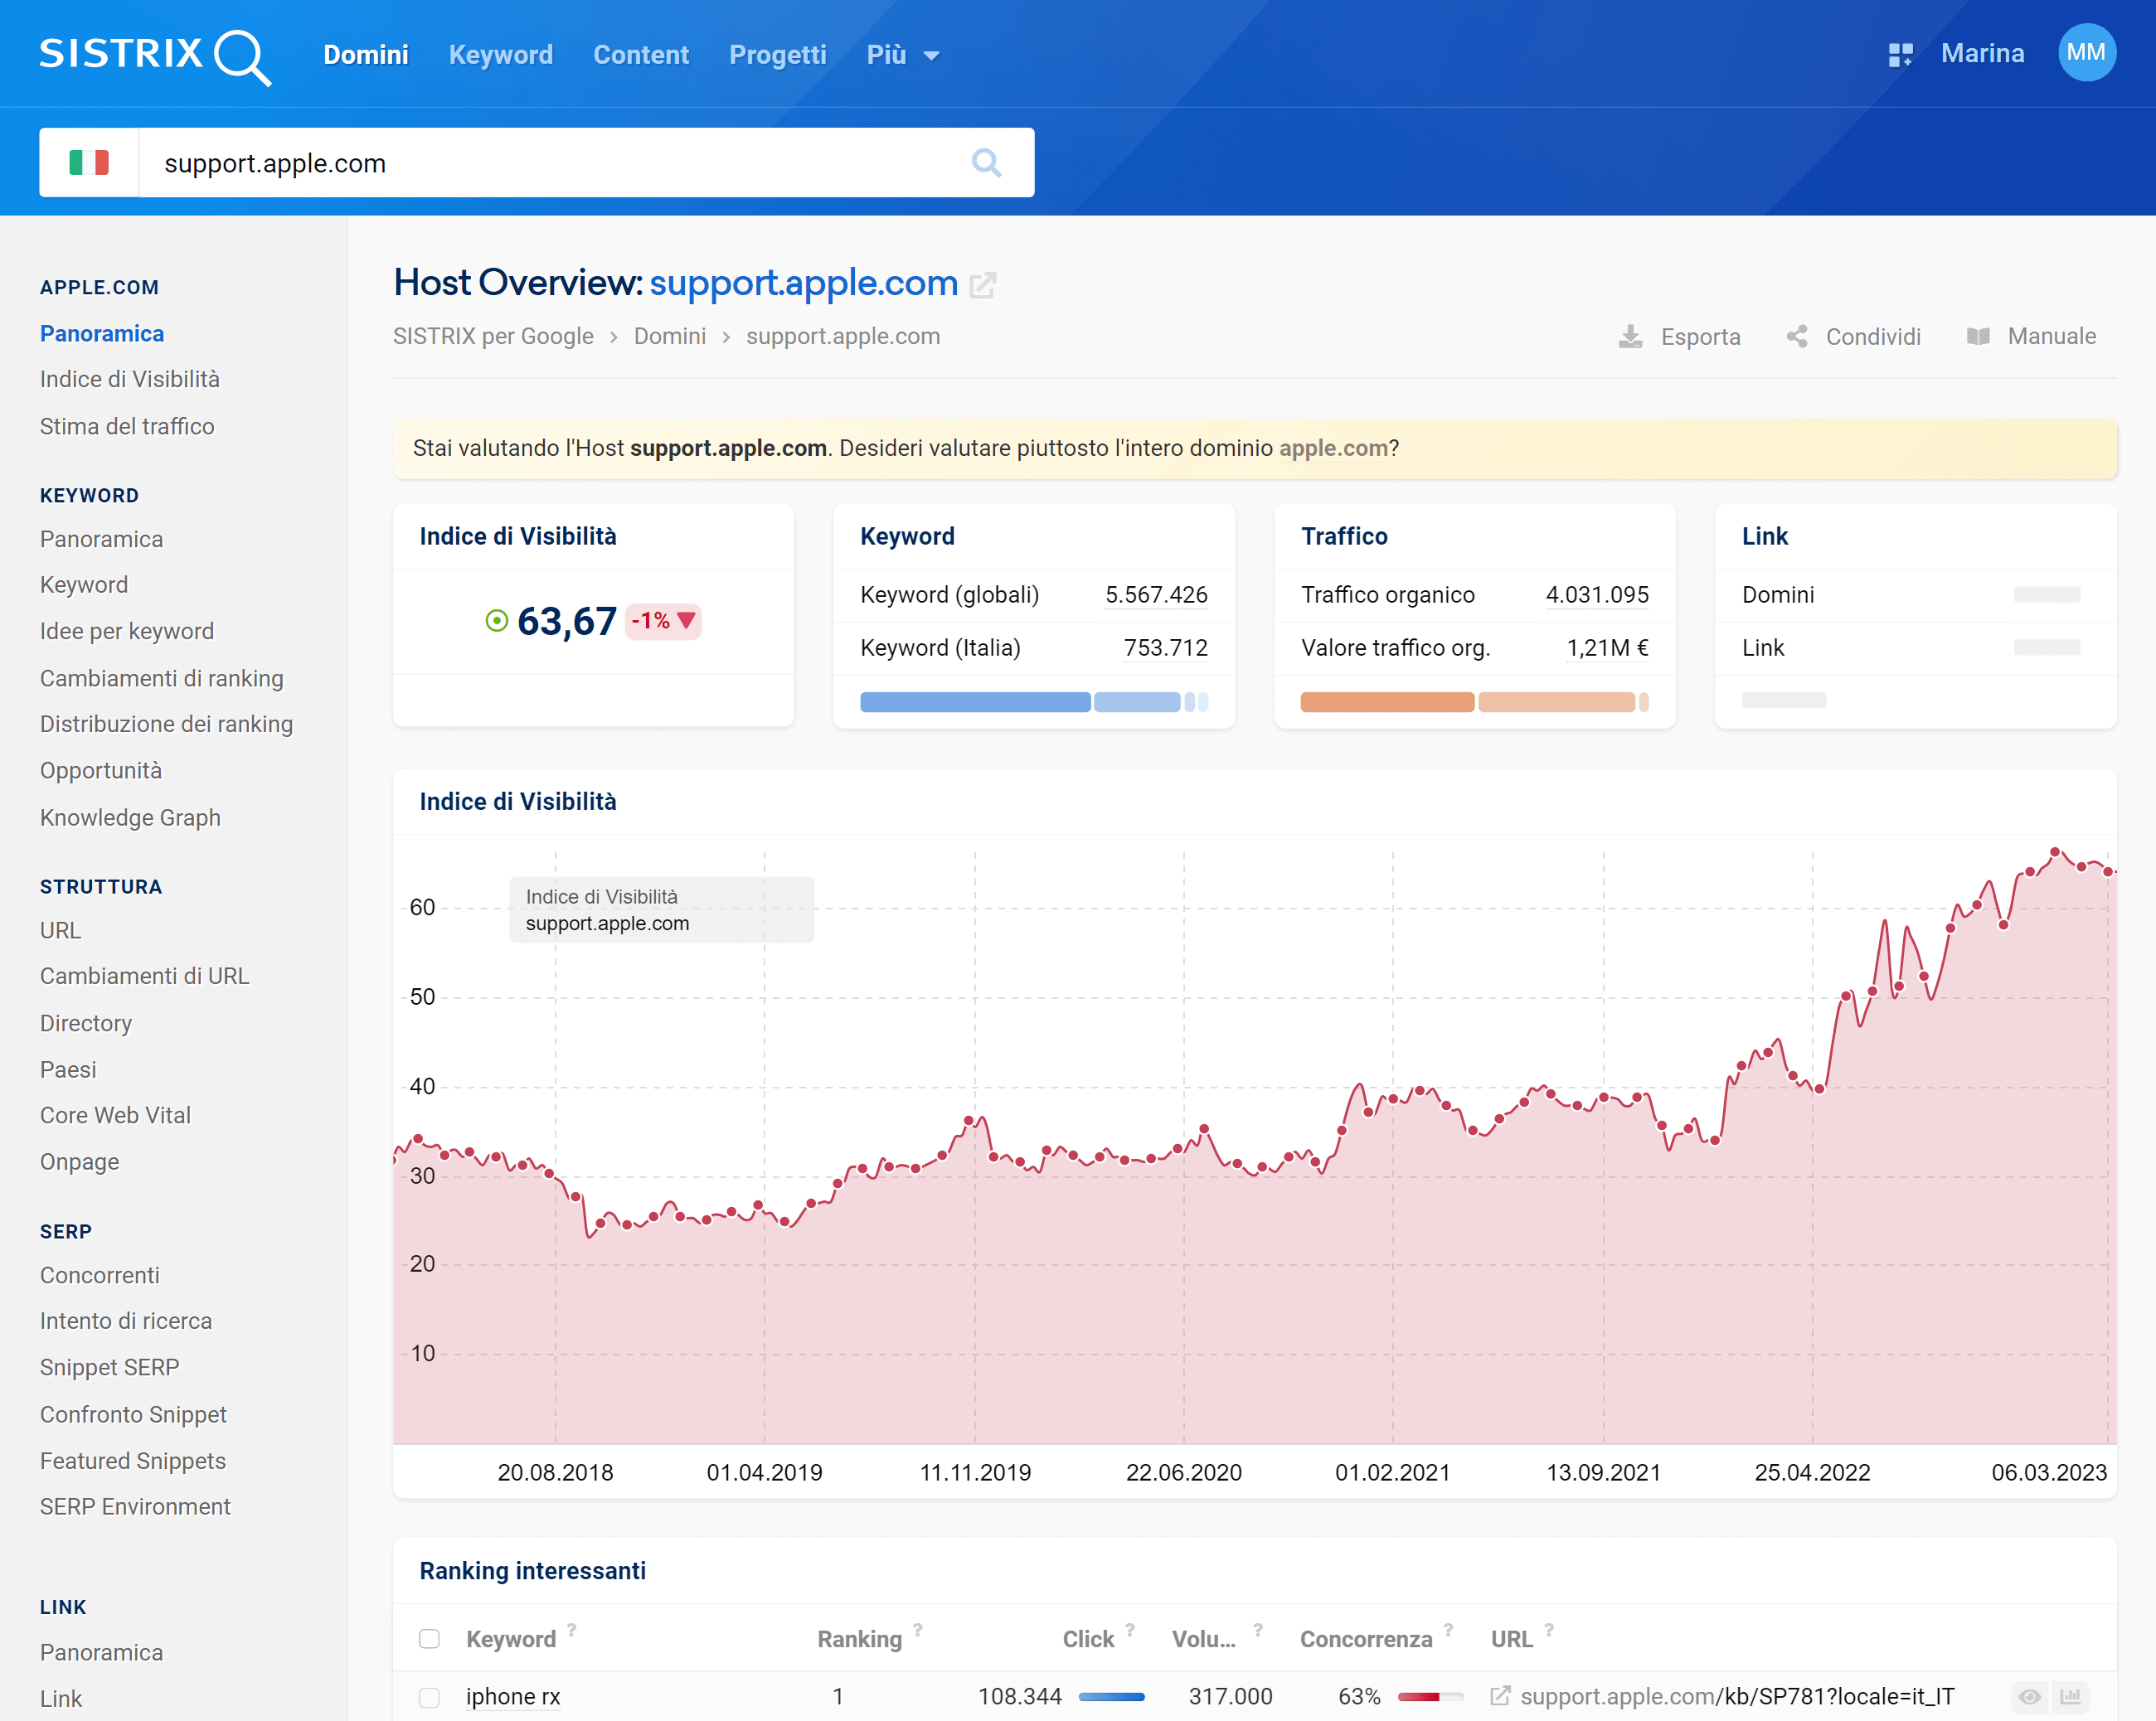This screenshot has width=2156, height=1721.
Task: Open the Keyword top navigation tab
Action: (501, 55)
